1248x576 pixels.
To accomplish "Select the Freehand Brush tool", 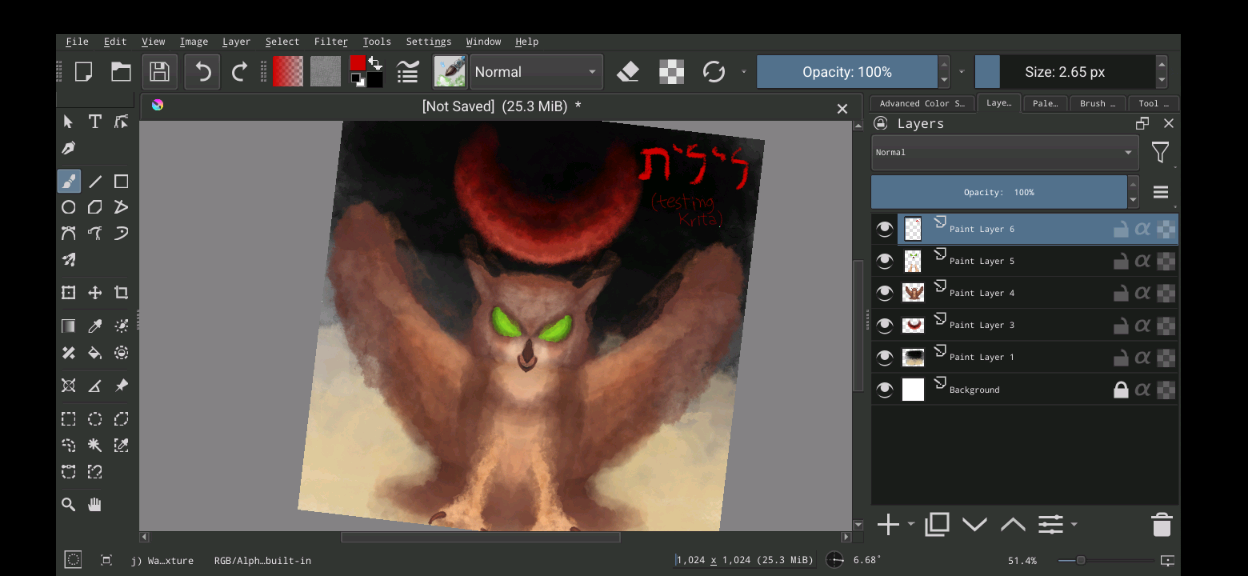I will point(69,181).
